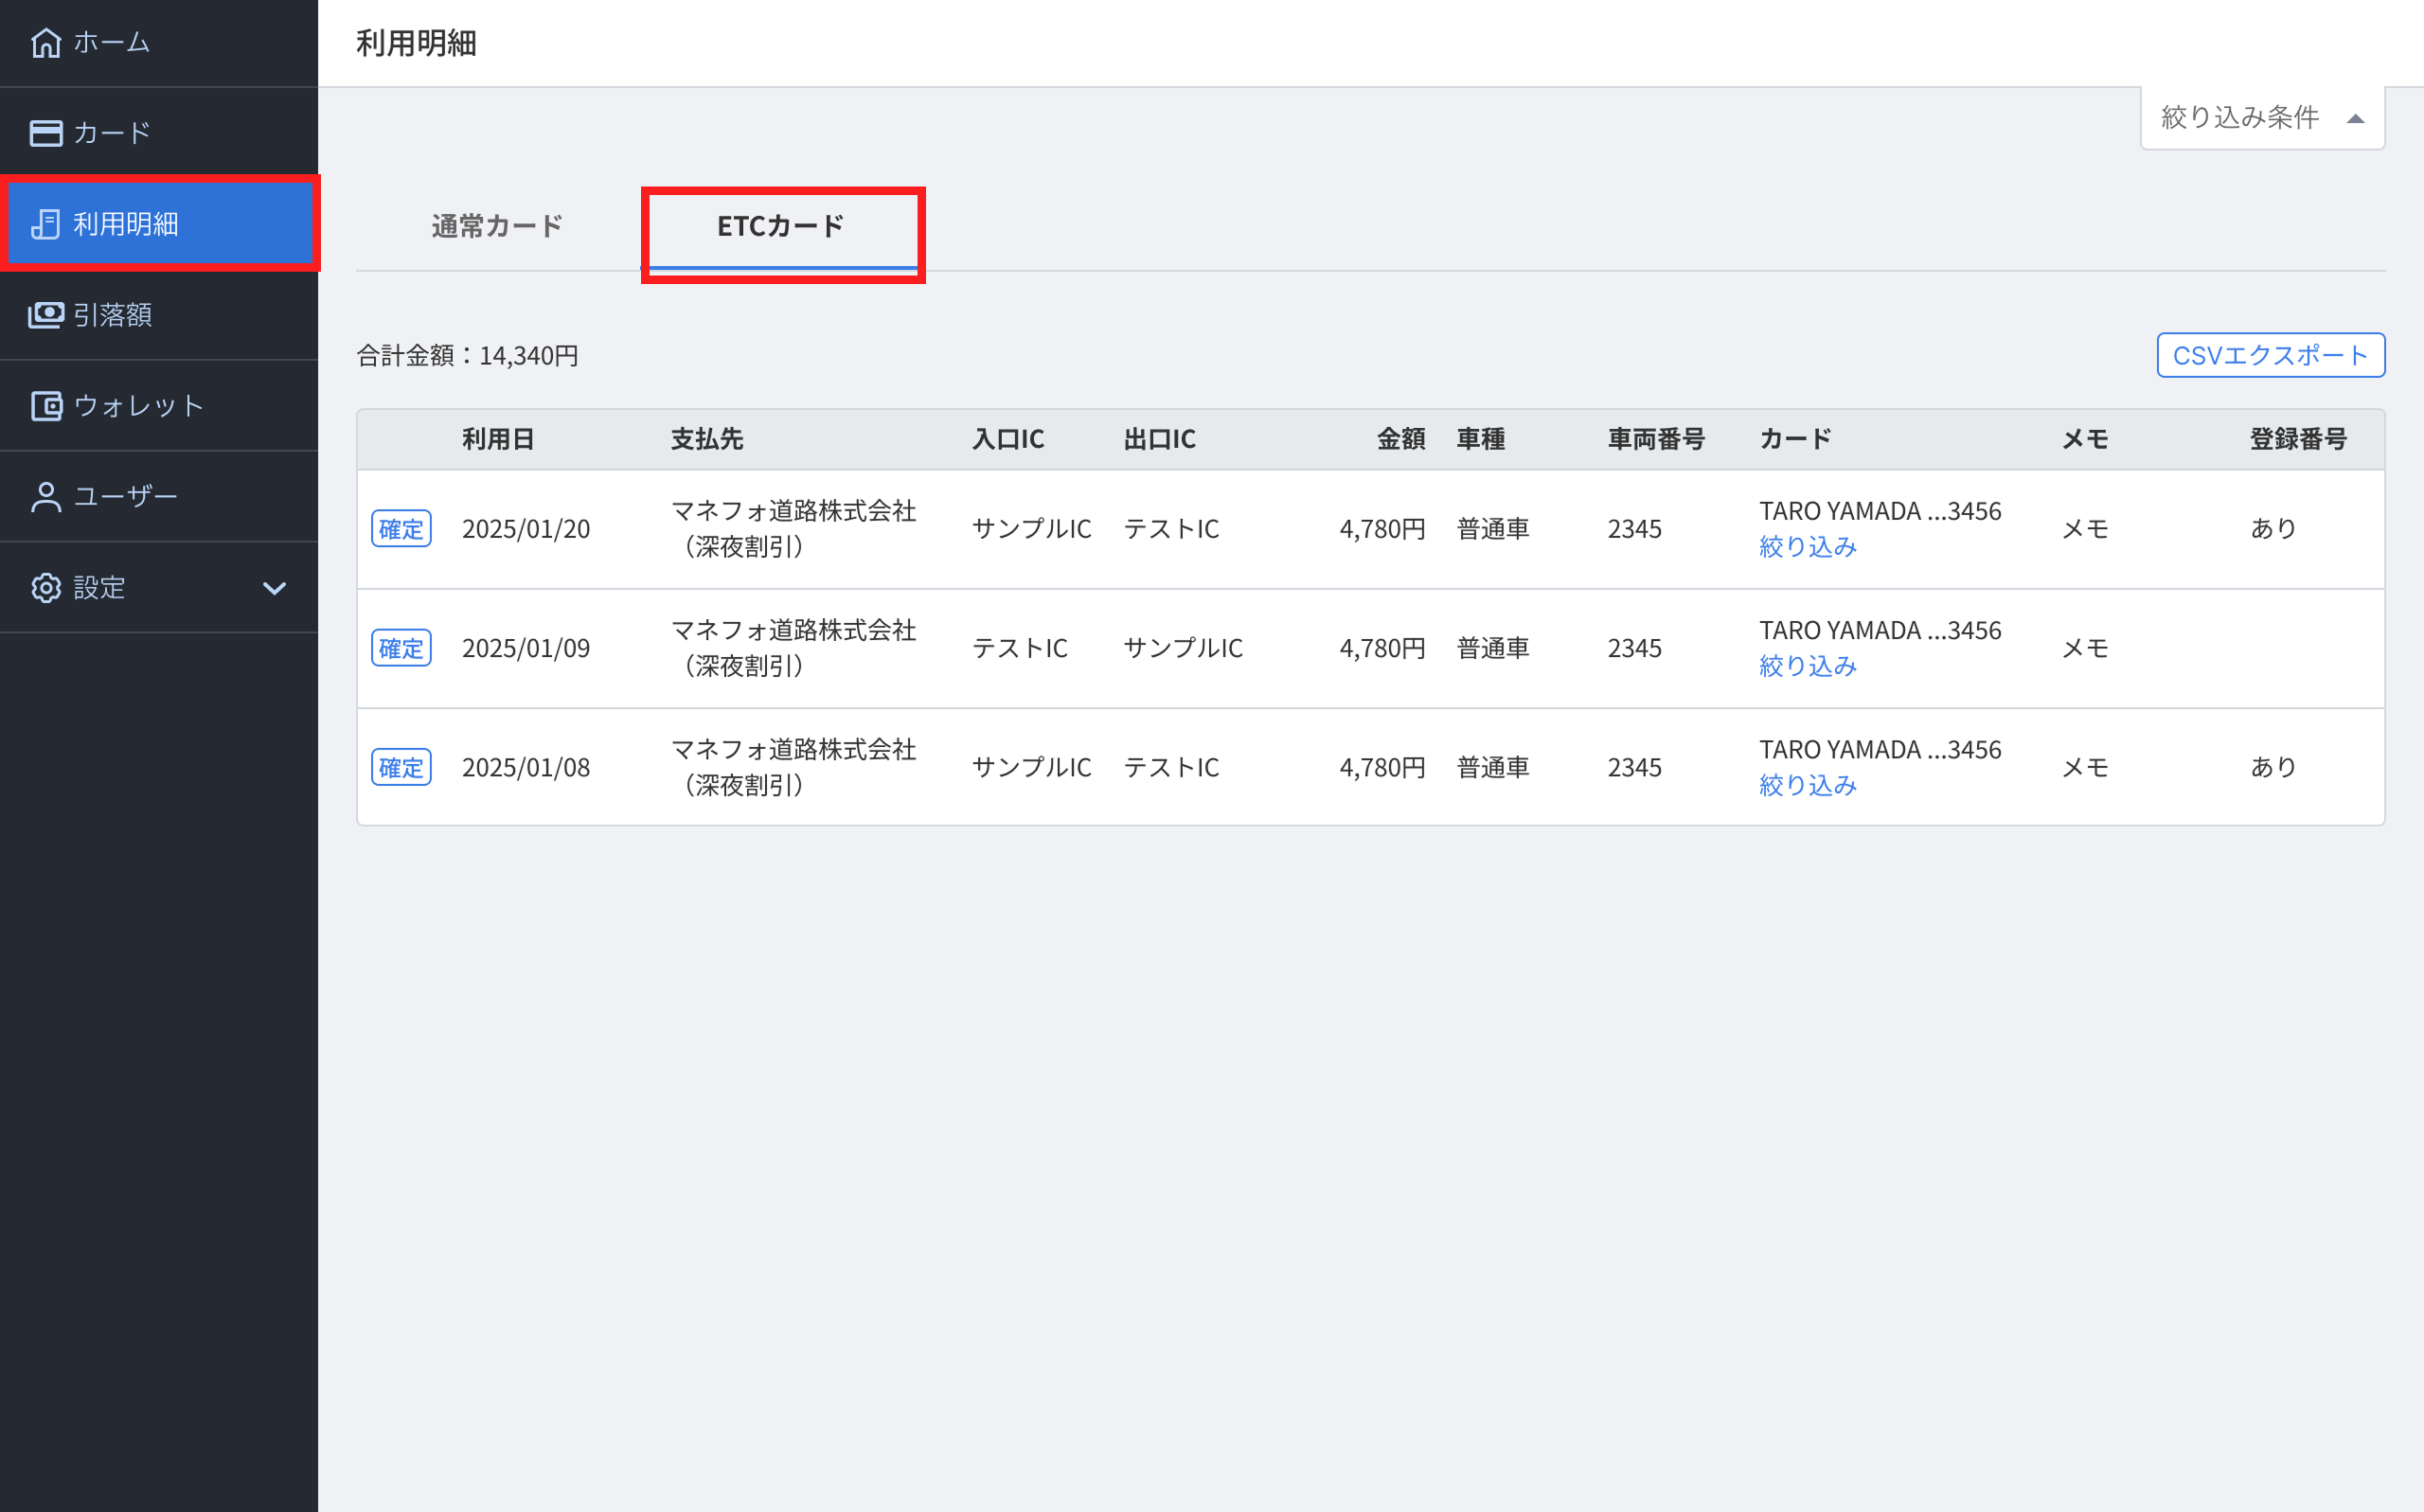This screenshot has width=2424, height=1512.
Task: Click the Card icon in sidebar
Action: (x=46, y=133)
